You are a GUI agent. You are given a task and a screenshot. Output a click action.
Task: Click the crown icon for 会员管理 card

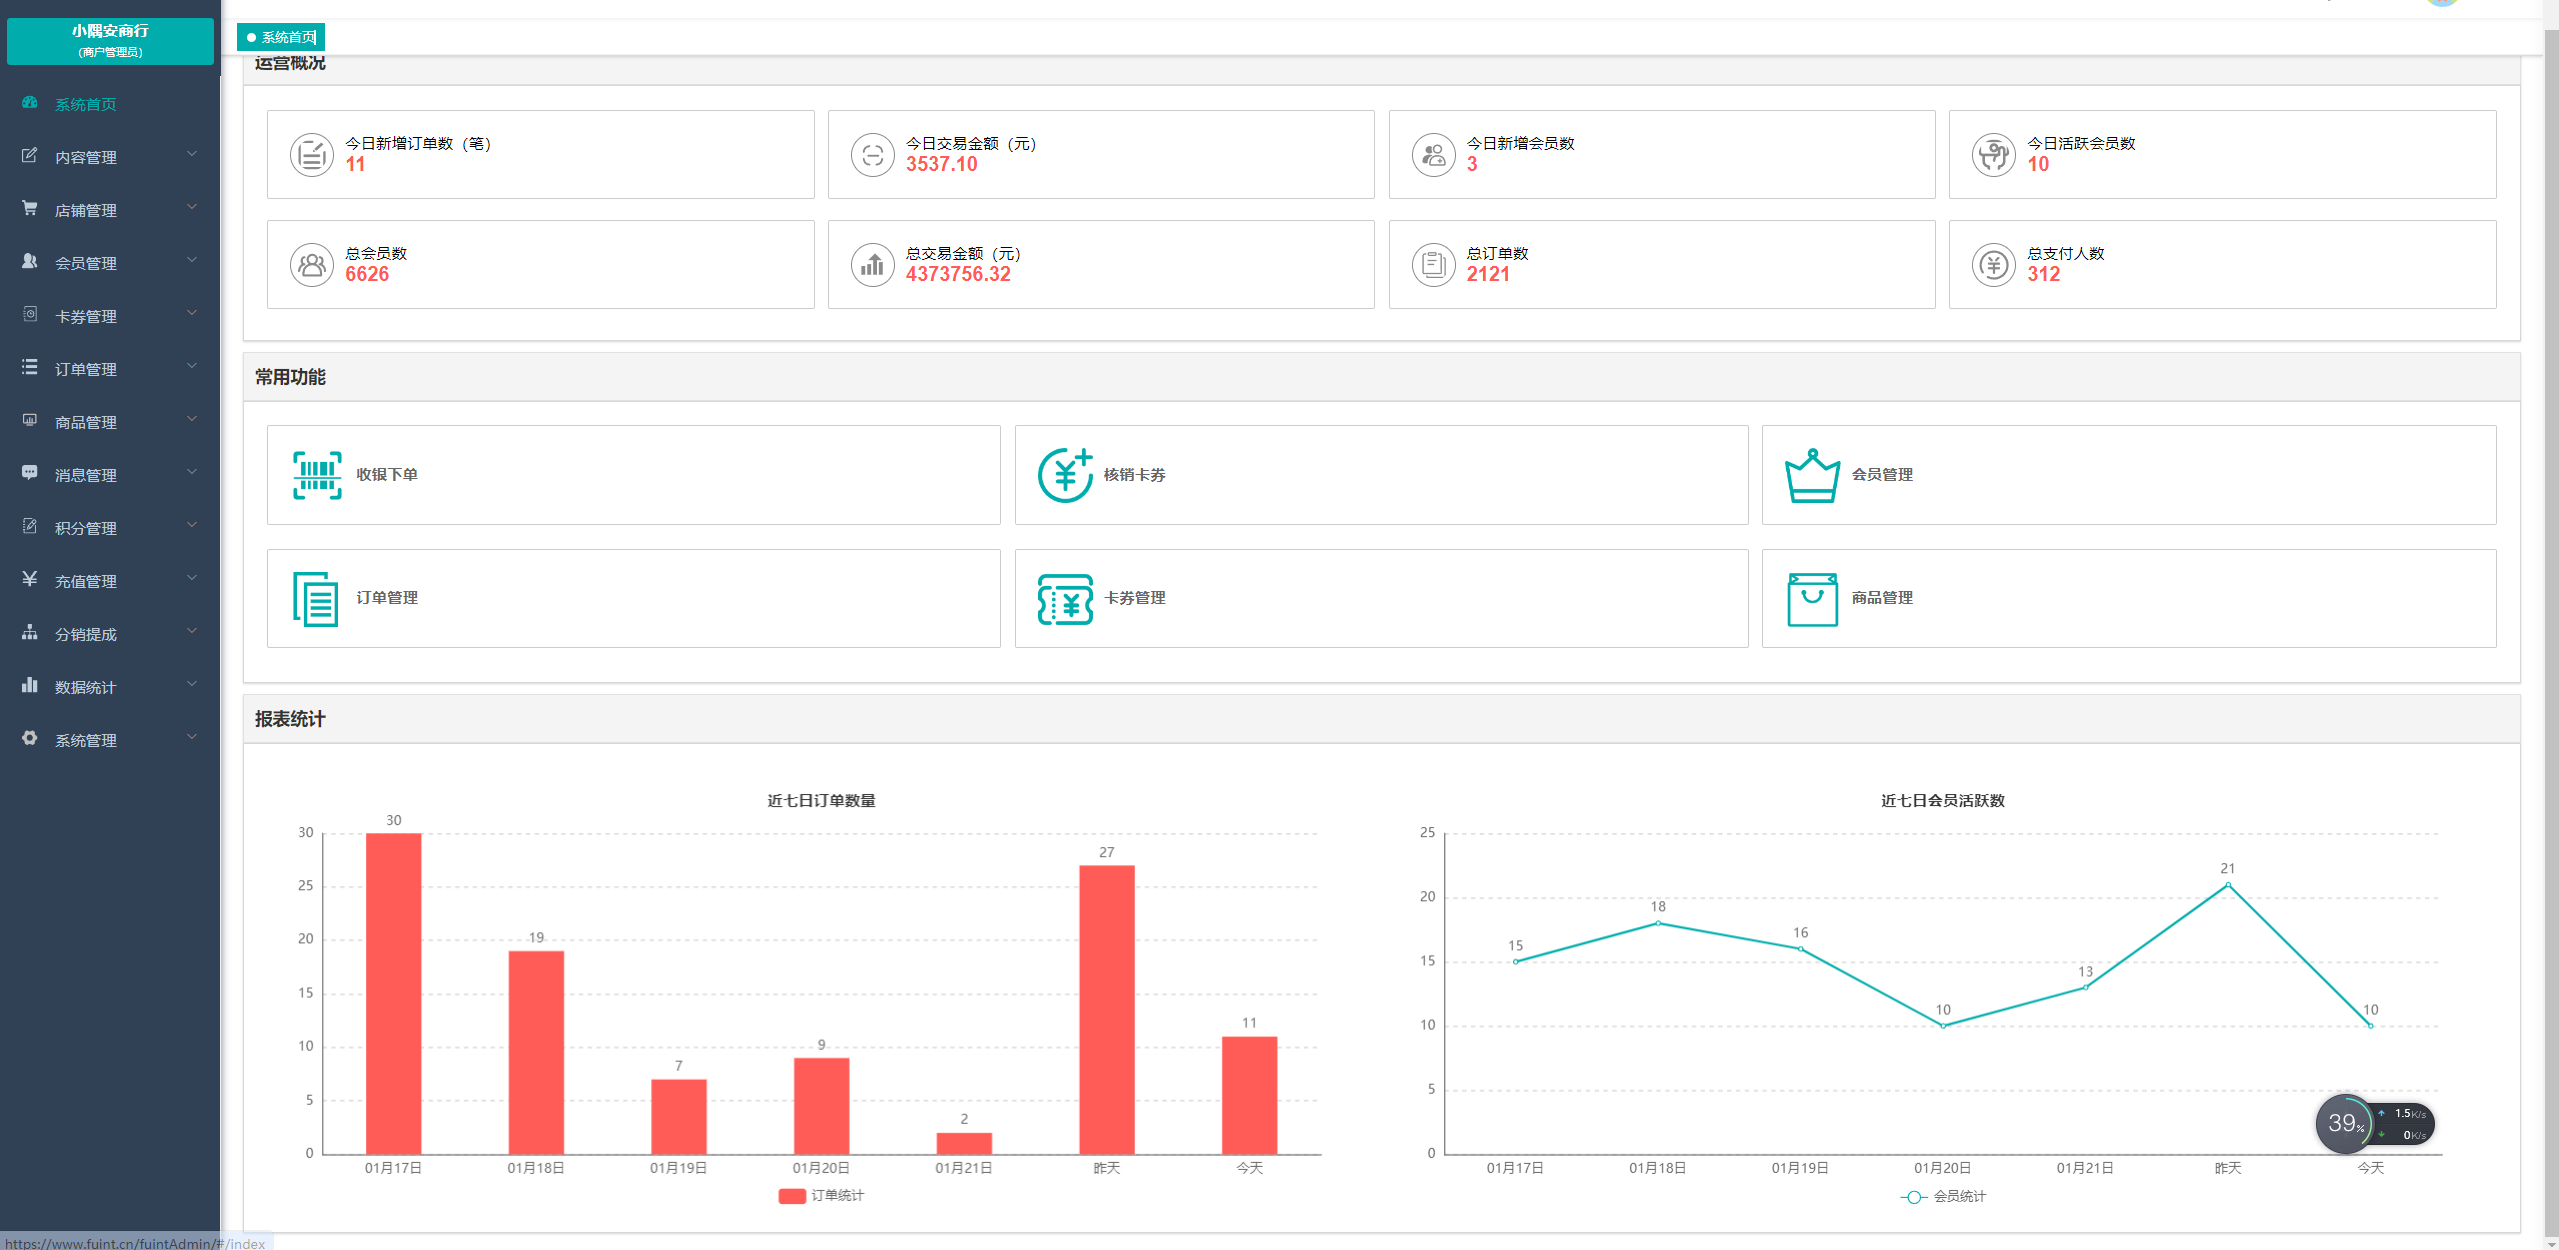pos(1812,475)
